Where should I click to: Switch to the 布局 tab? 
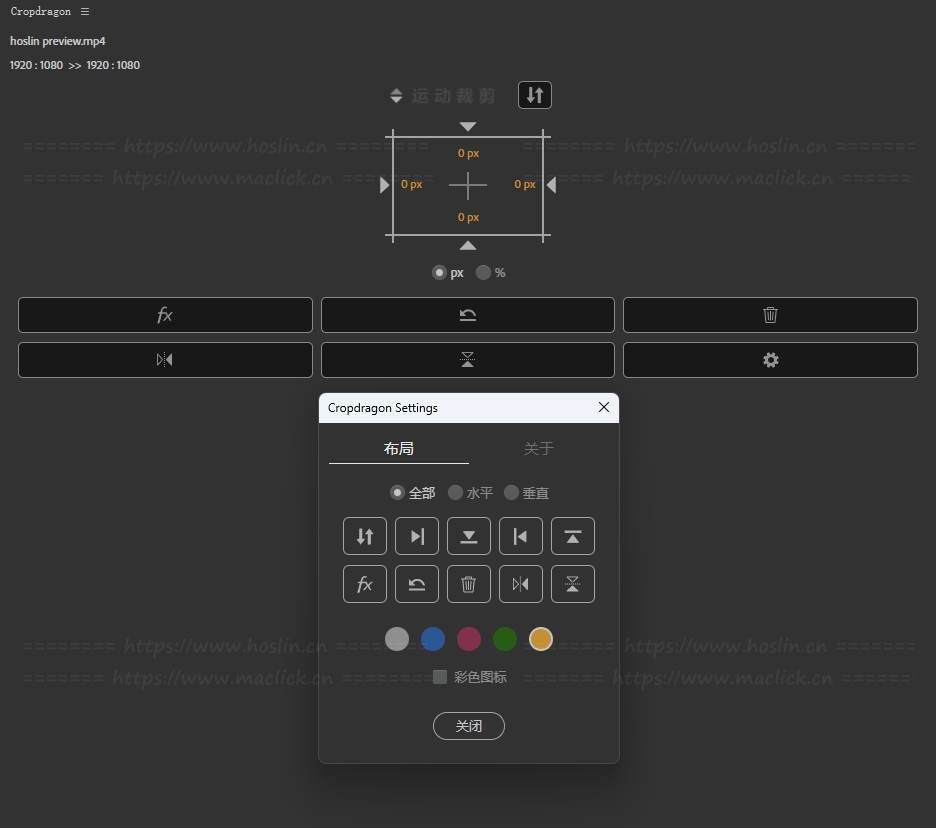click(399, 448)
